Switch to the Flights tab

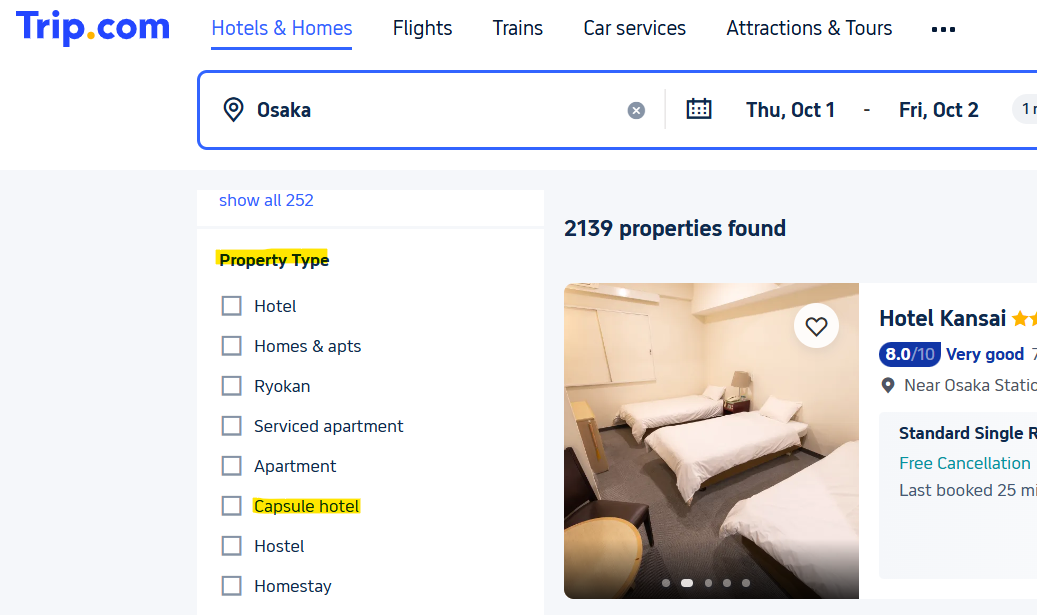(x=422, y=28)
